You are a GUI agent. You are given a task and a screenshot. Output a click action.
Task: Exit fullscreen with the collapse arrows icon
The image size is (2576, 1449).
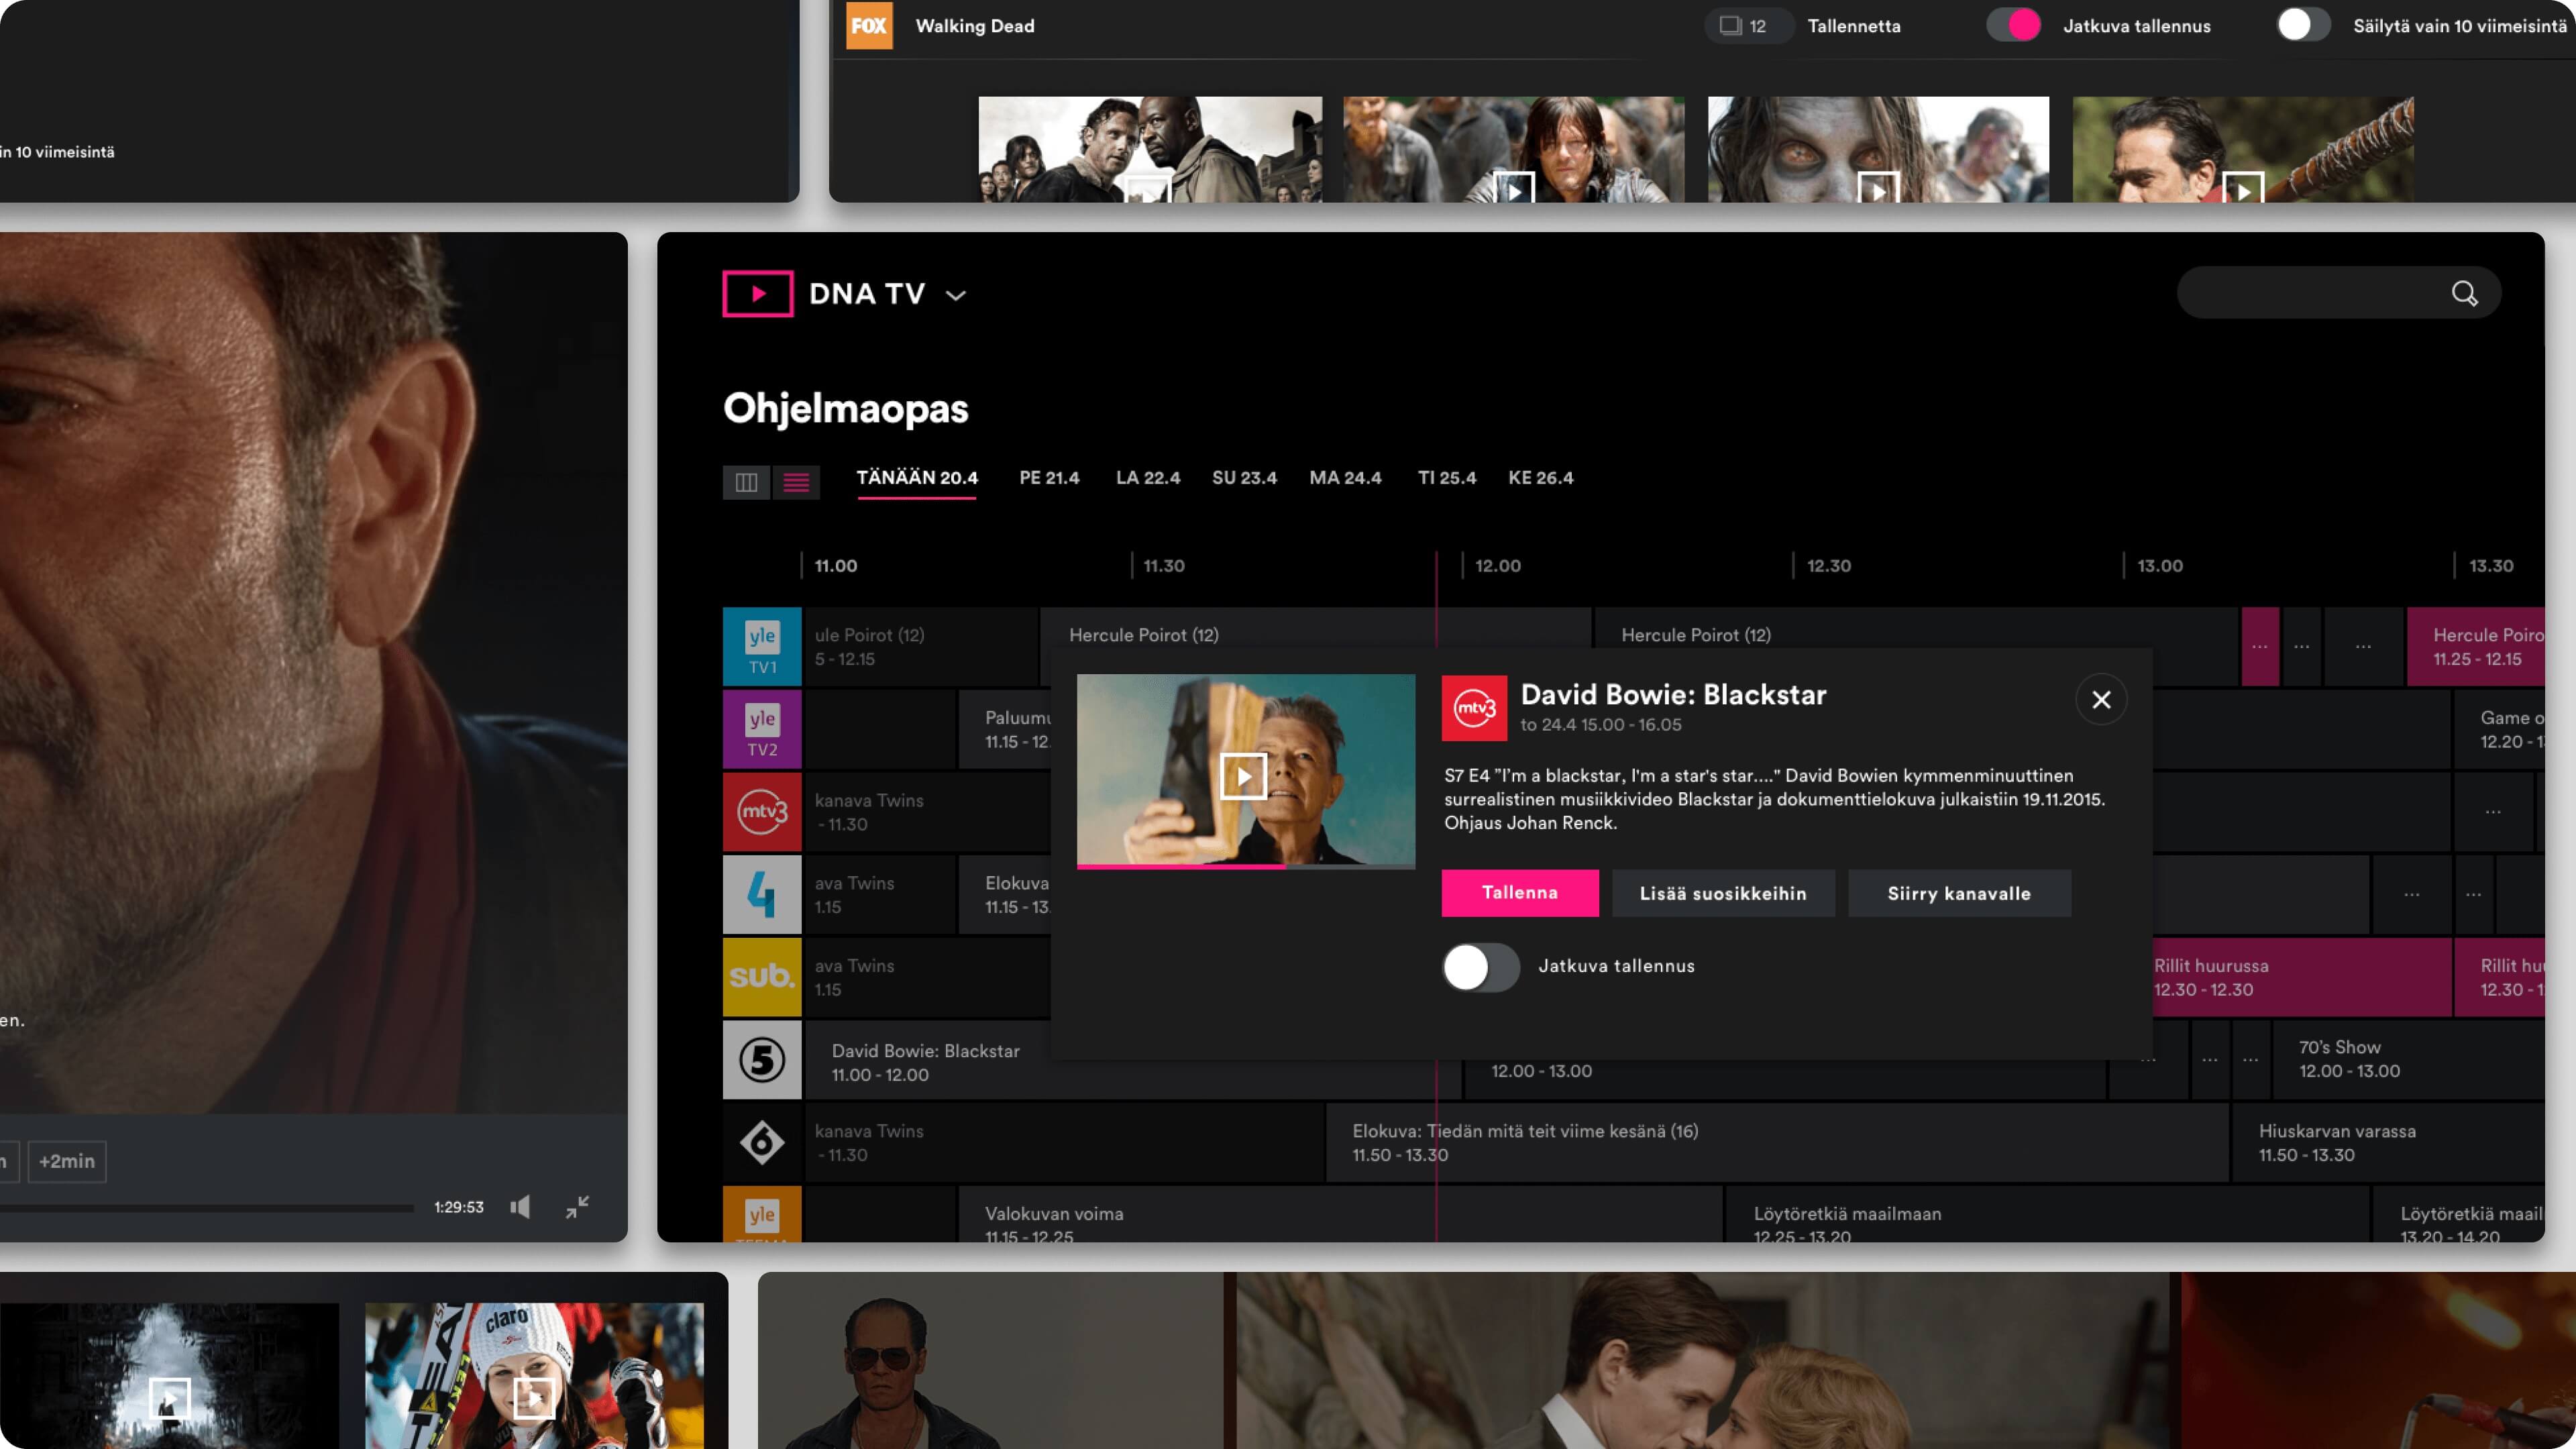(577, 1207)
